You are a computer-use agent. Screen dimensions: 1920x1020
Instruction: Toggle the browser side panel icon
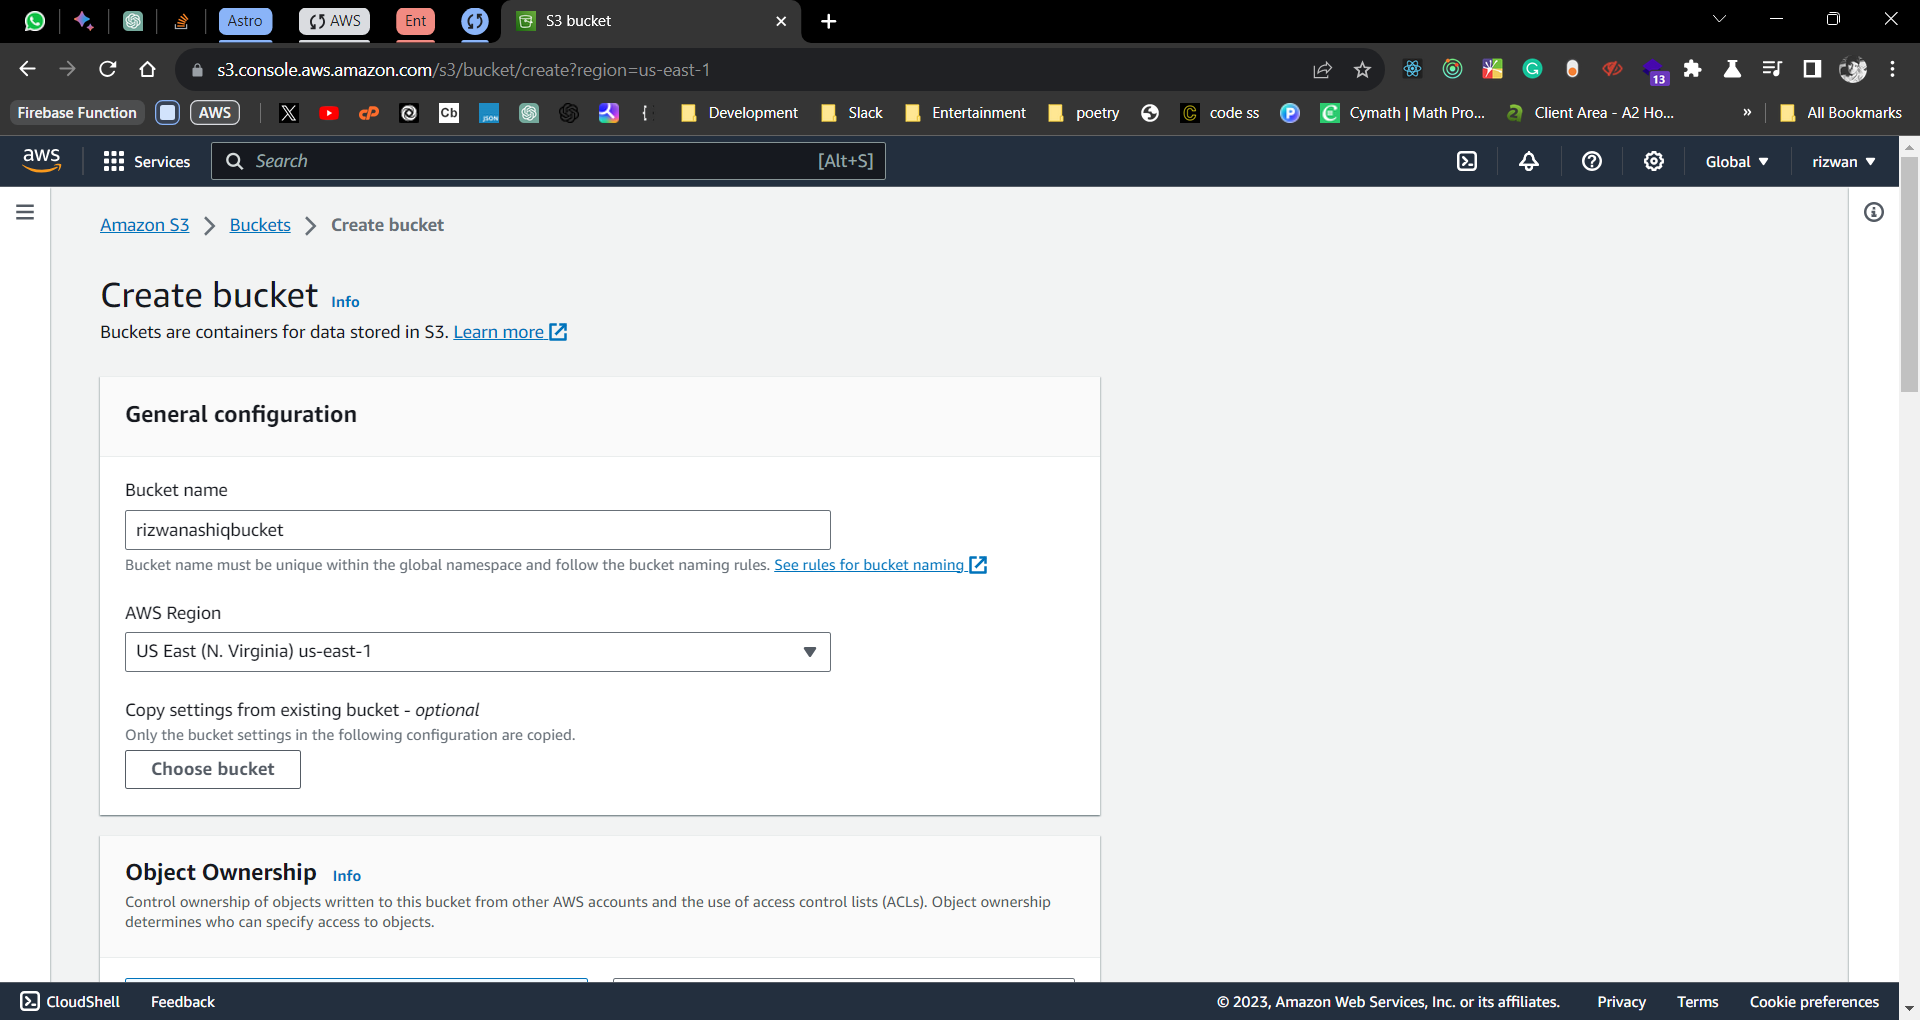[1812, 69]
